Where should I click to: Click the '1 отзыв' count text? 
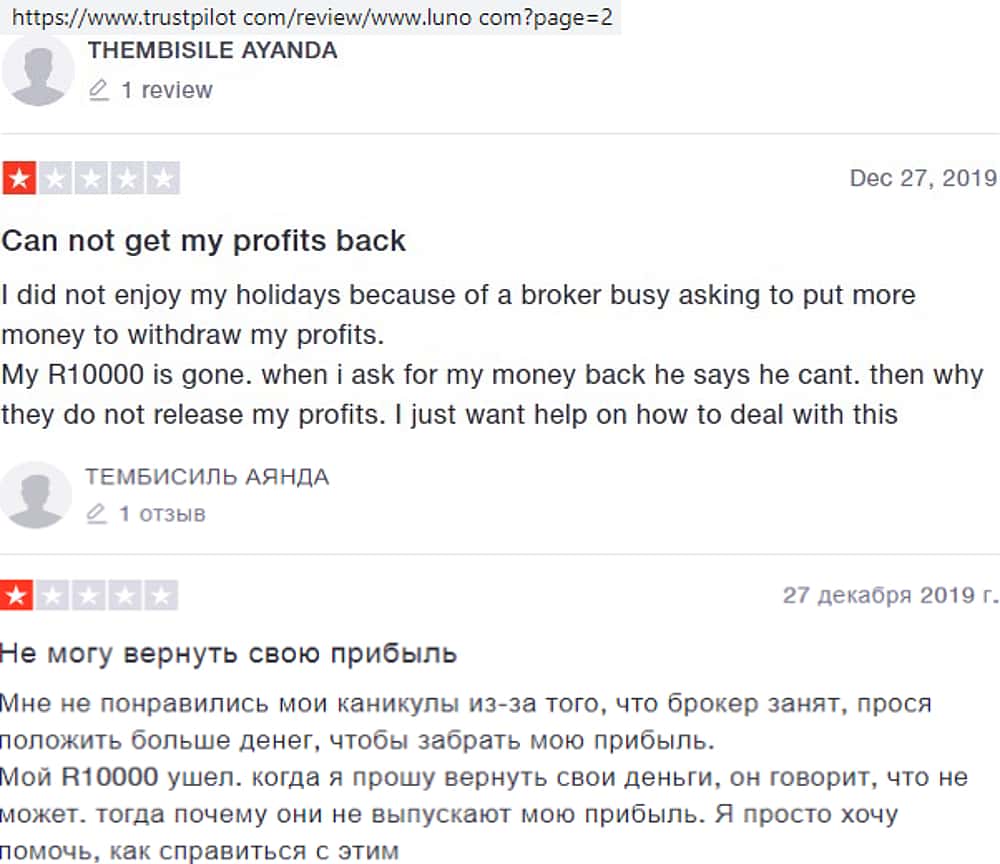162,514
